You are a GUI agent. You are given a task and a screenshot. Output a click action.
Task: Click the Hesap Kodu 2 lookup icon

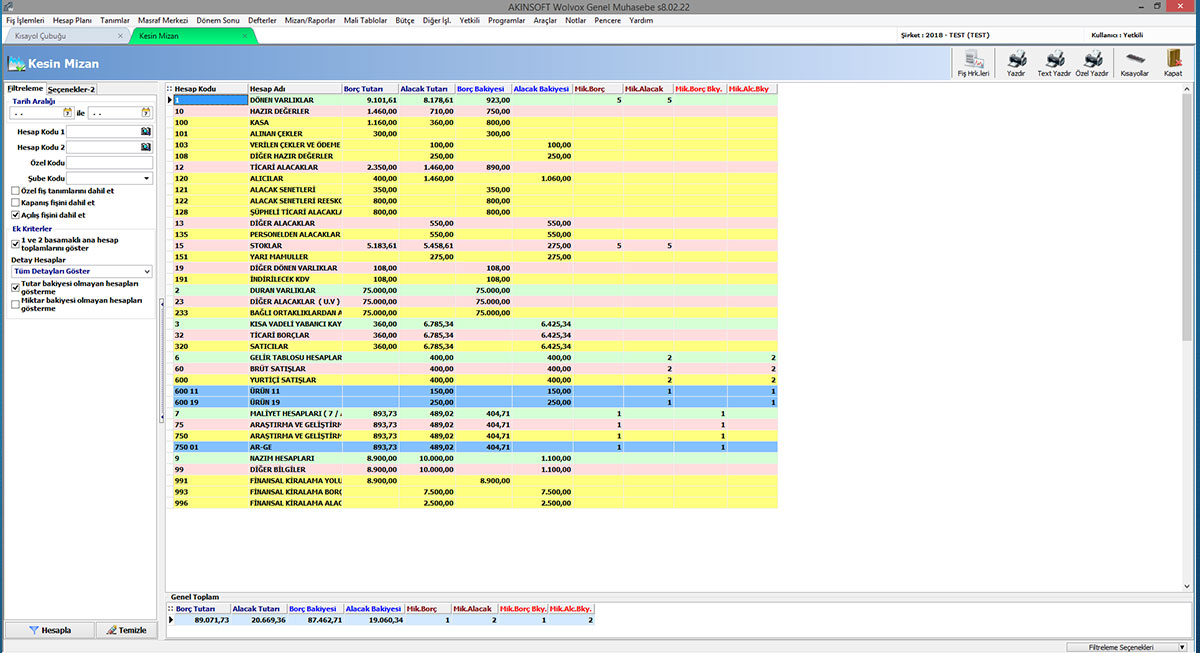[146, 147]
